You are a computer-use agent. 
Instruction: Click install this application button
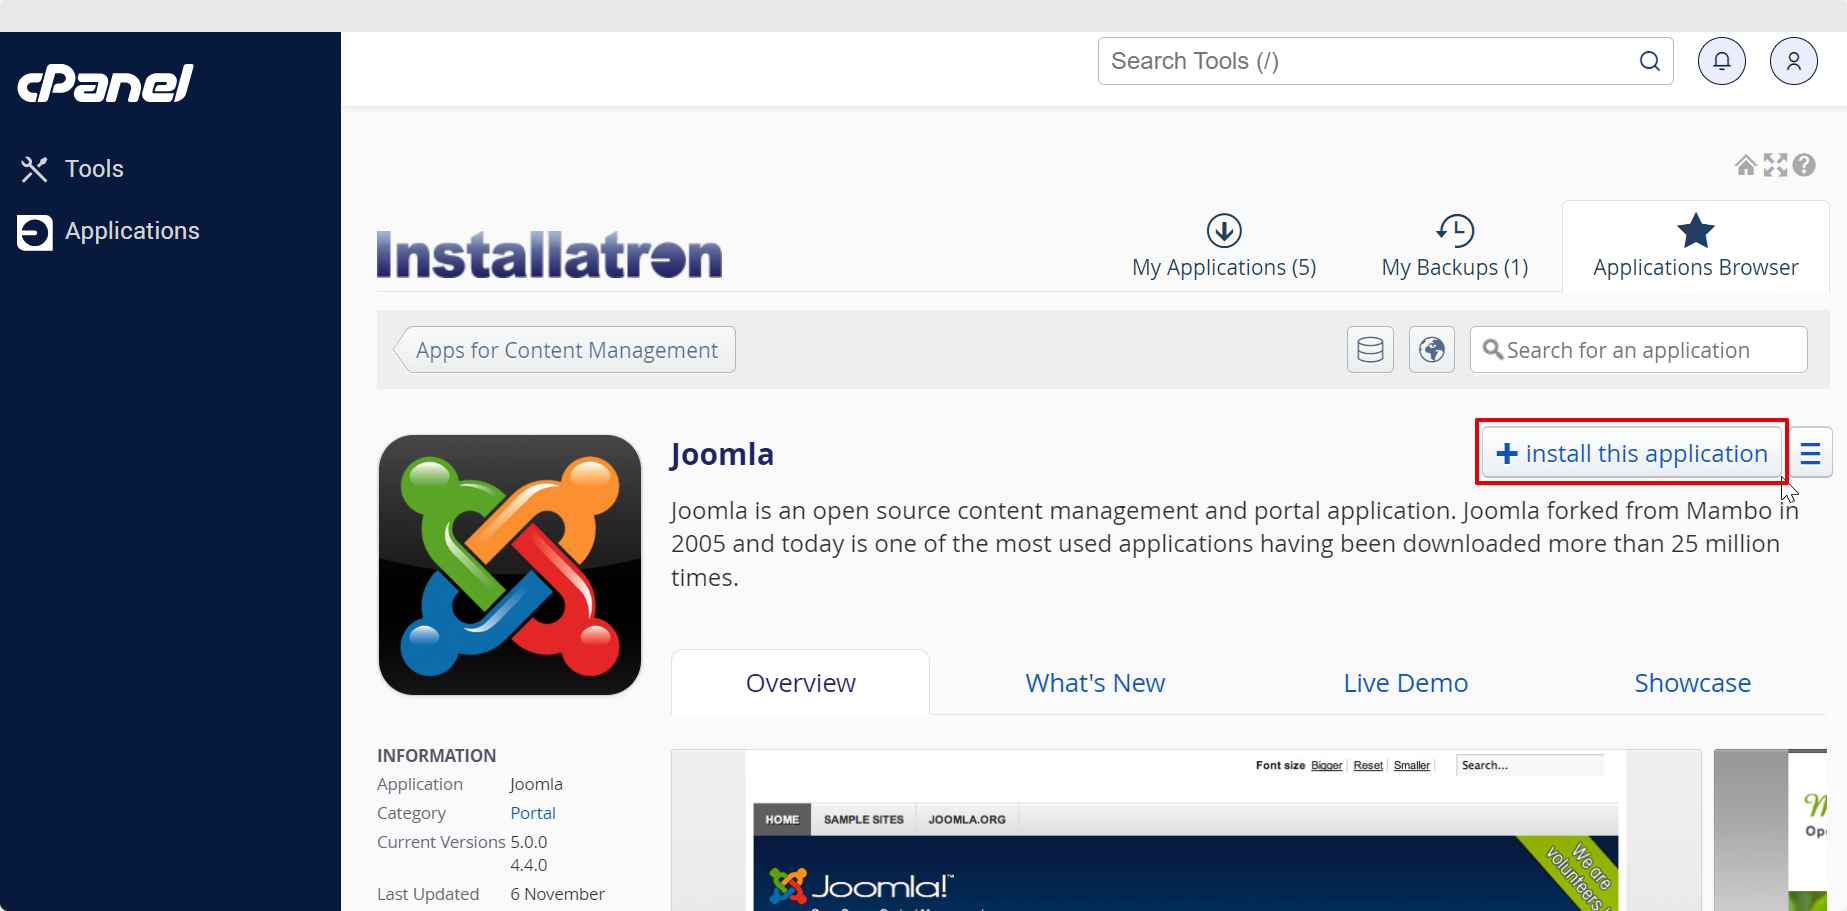pyautogui.click(x=1631, y=454)
